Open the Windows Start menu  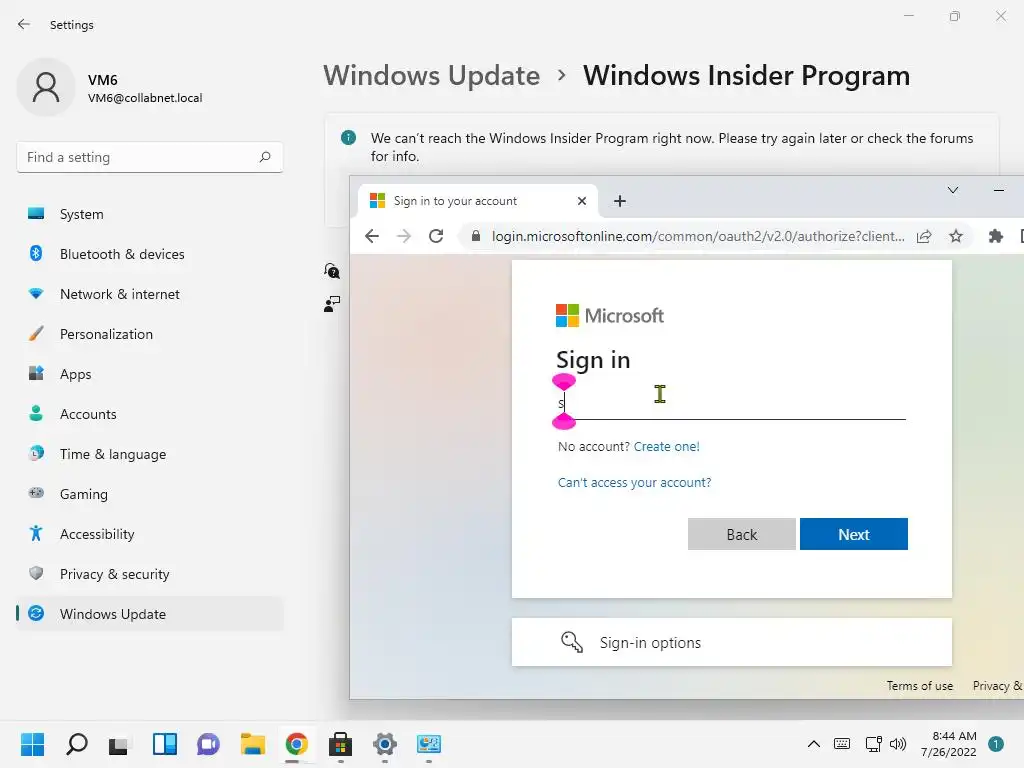32,744
